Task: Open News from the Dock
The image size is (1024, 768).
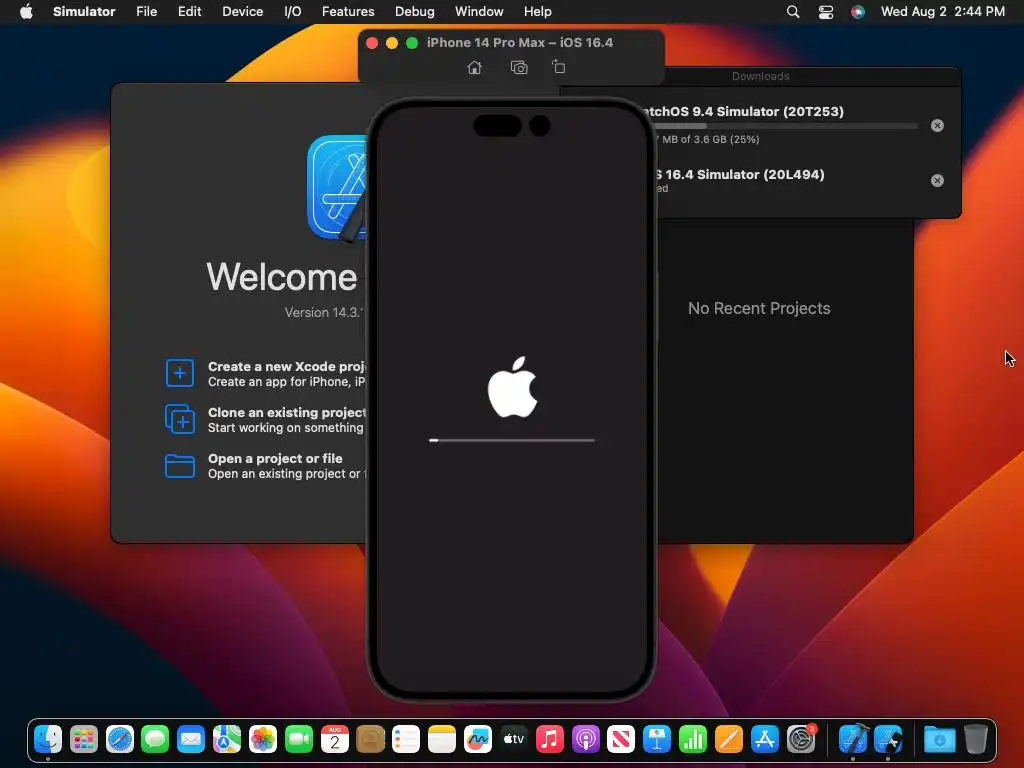Action: tap(620, 739)
